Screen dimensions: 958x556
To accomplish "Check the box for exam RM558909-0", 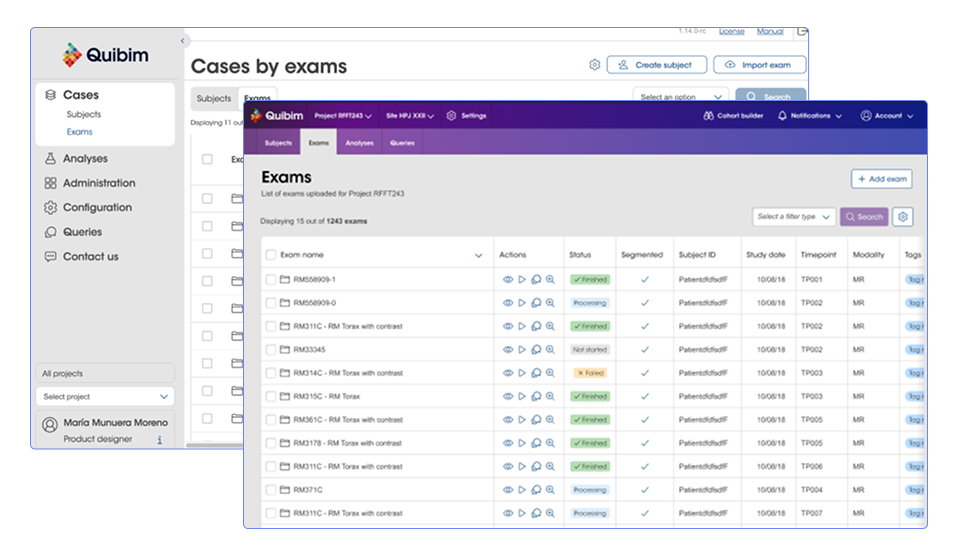I will (x=271, y=303).
